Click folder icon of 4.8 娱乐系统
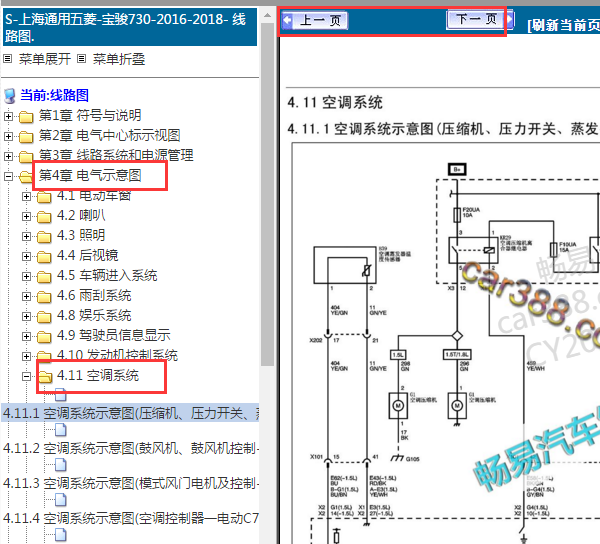Image resolution: width=600 pixels, height=544 pixels. tap(44, 317)
